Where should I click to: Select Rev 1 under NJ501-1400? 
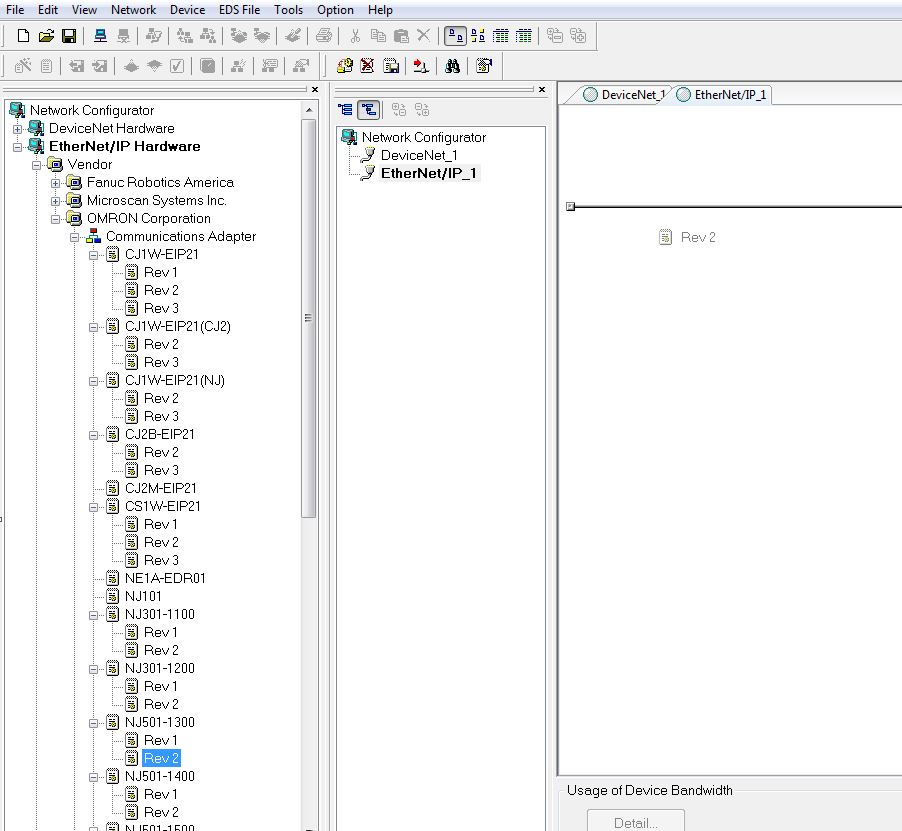[x=160, y=794]
